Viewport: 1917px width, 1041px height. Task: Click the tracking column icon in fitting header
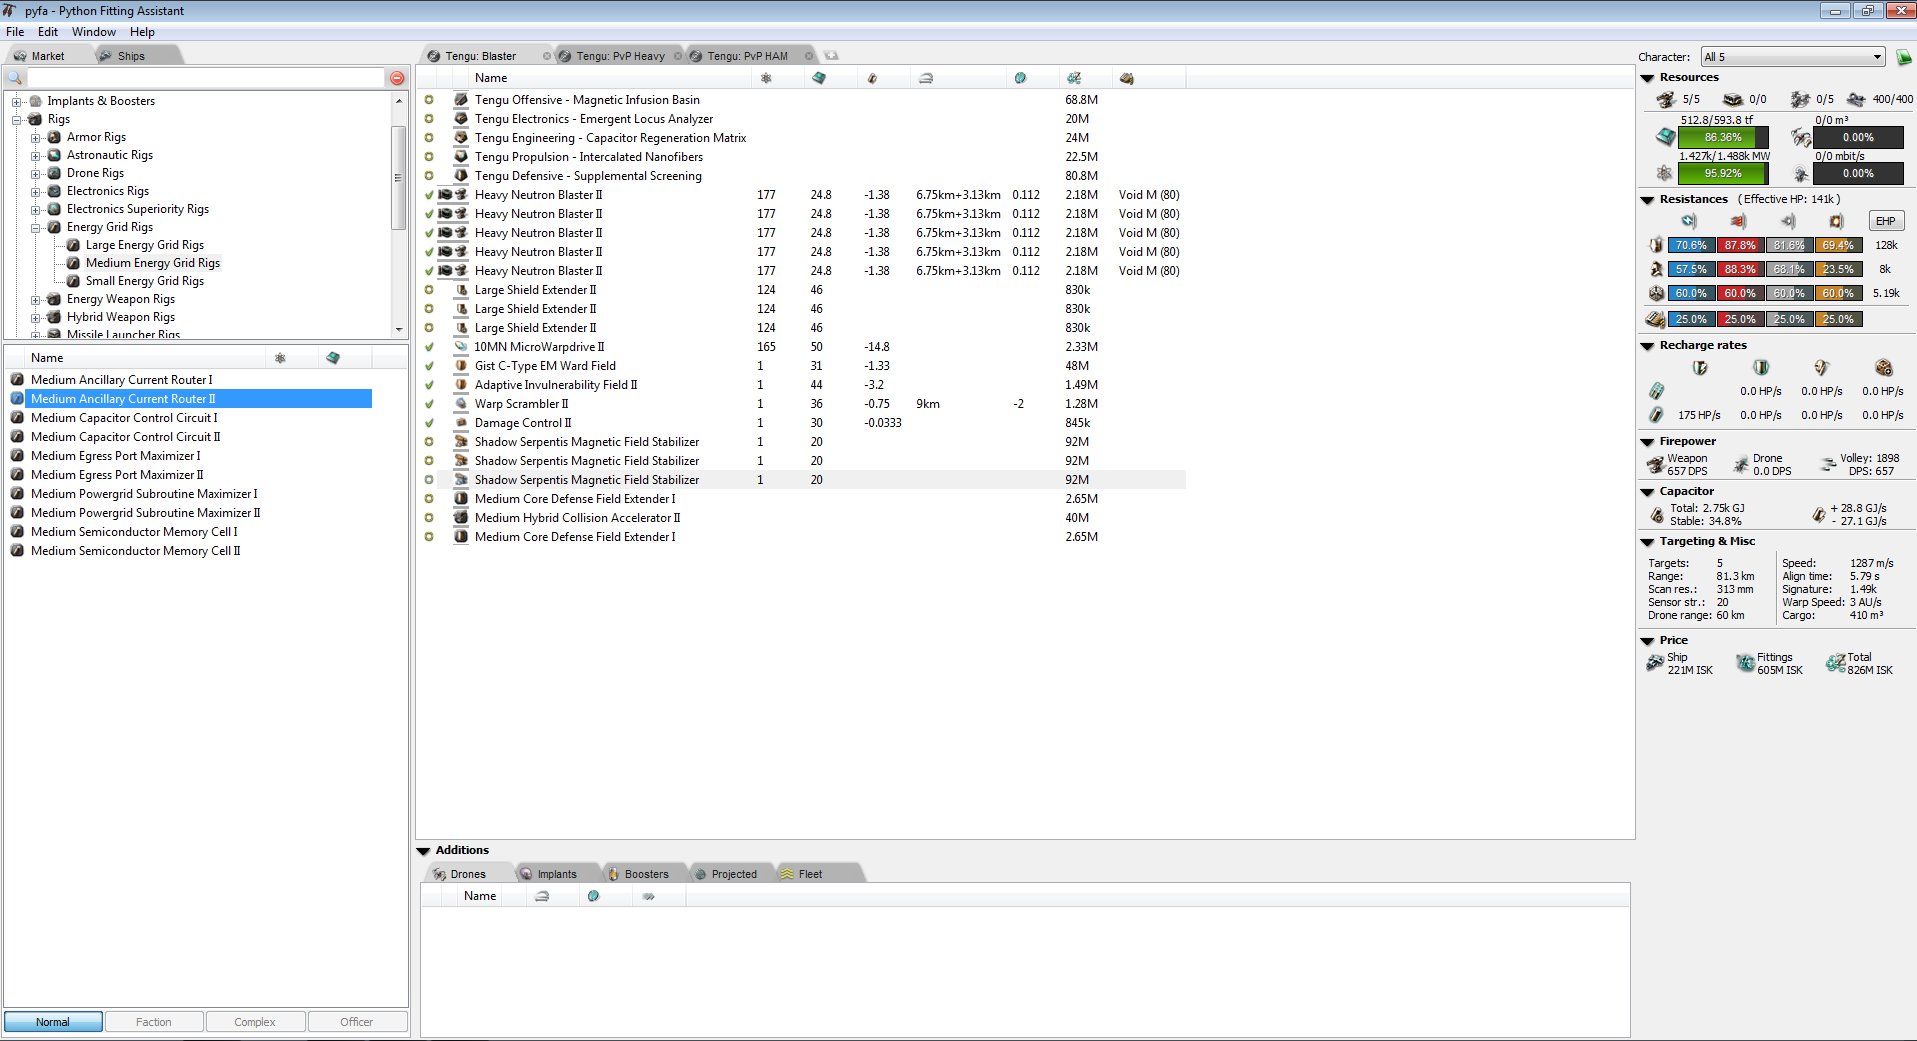click(1020, 78)
